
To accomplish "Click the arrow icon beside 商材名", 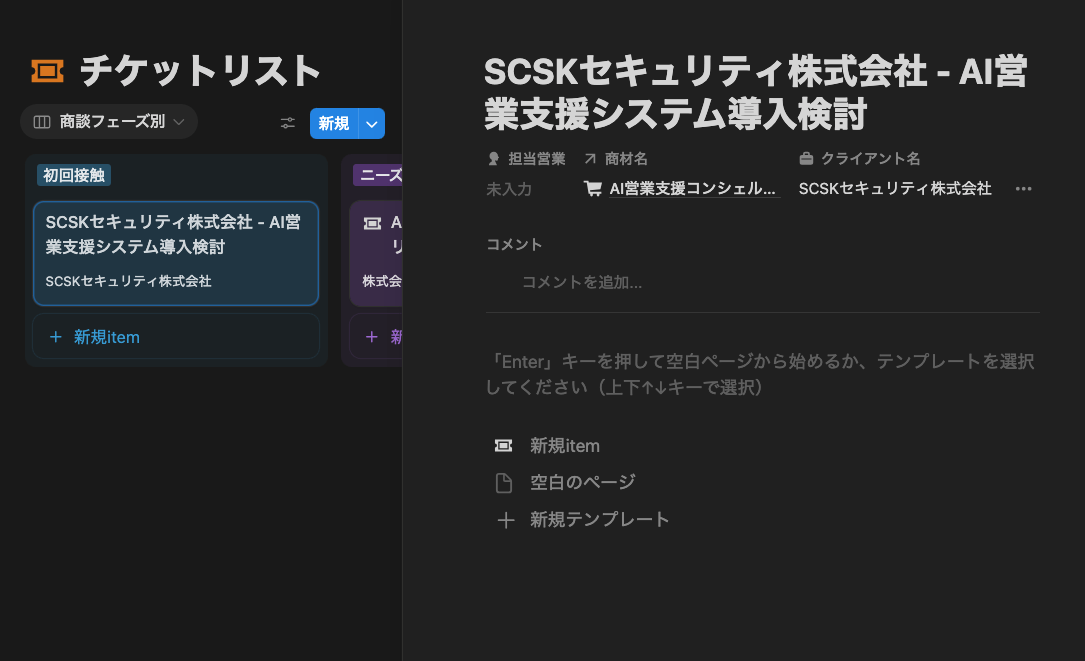I will pos(590,159).
